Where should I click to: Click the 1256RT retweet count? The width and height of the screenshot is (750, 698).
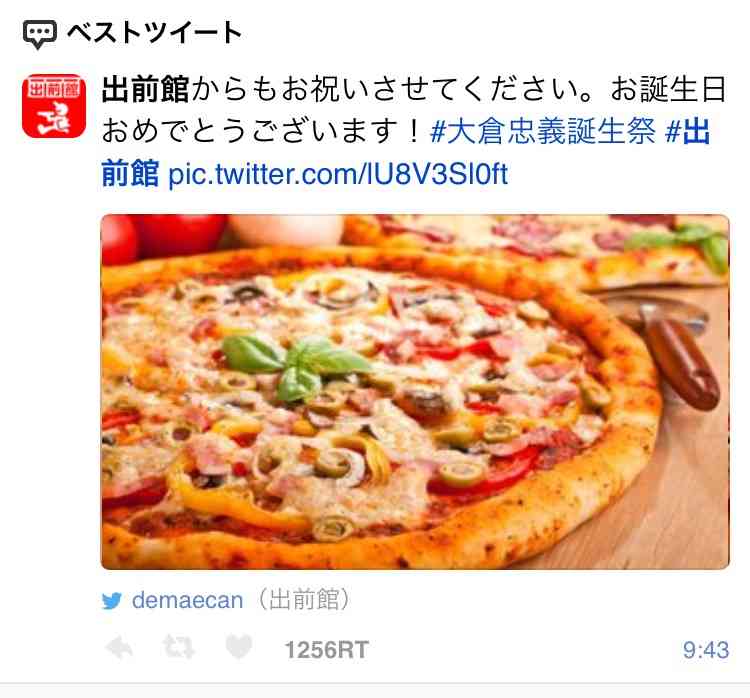point(327,650)
